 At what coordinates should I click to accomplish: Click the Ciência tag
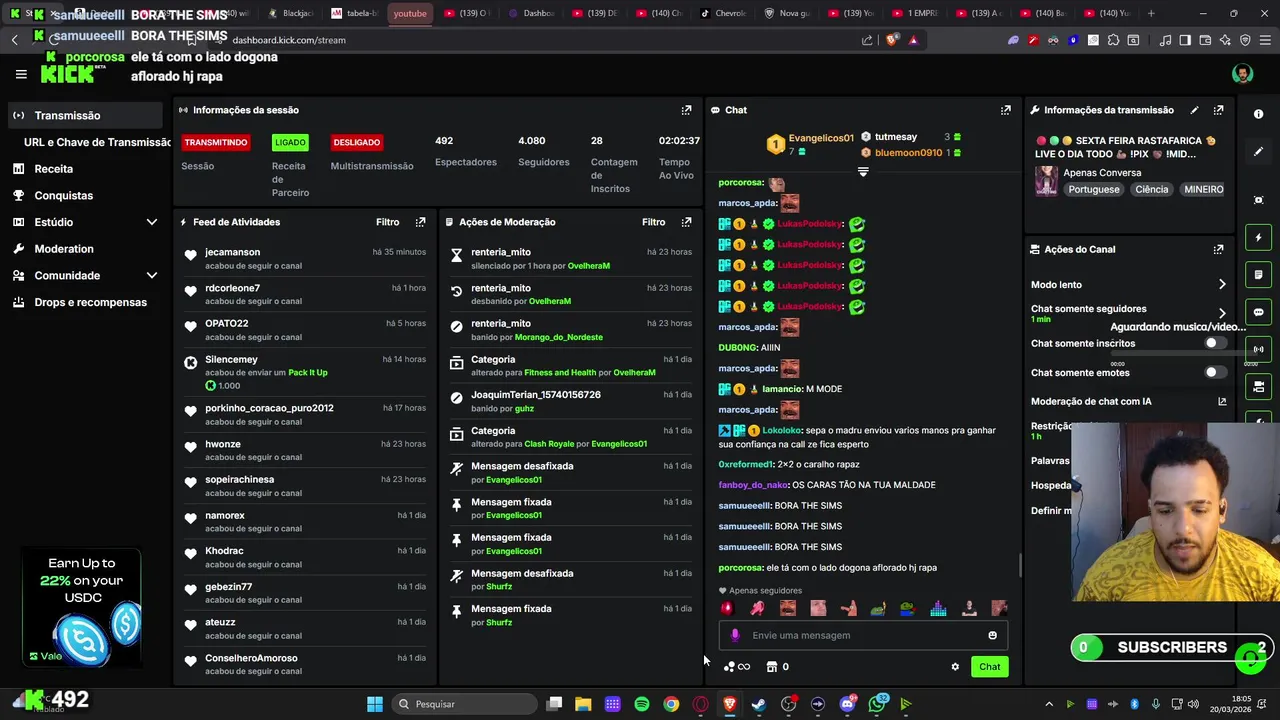click(1151, 189)
